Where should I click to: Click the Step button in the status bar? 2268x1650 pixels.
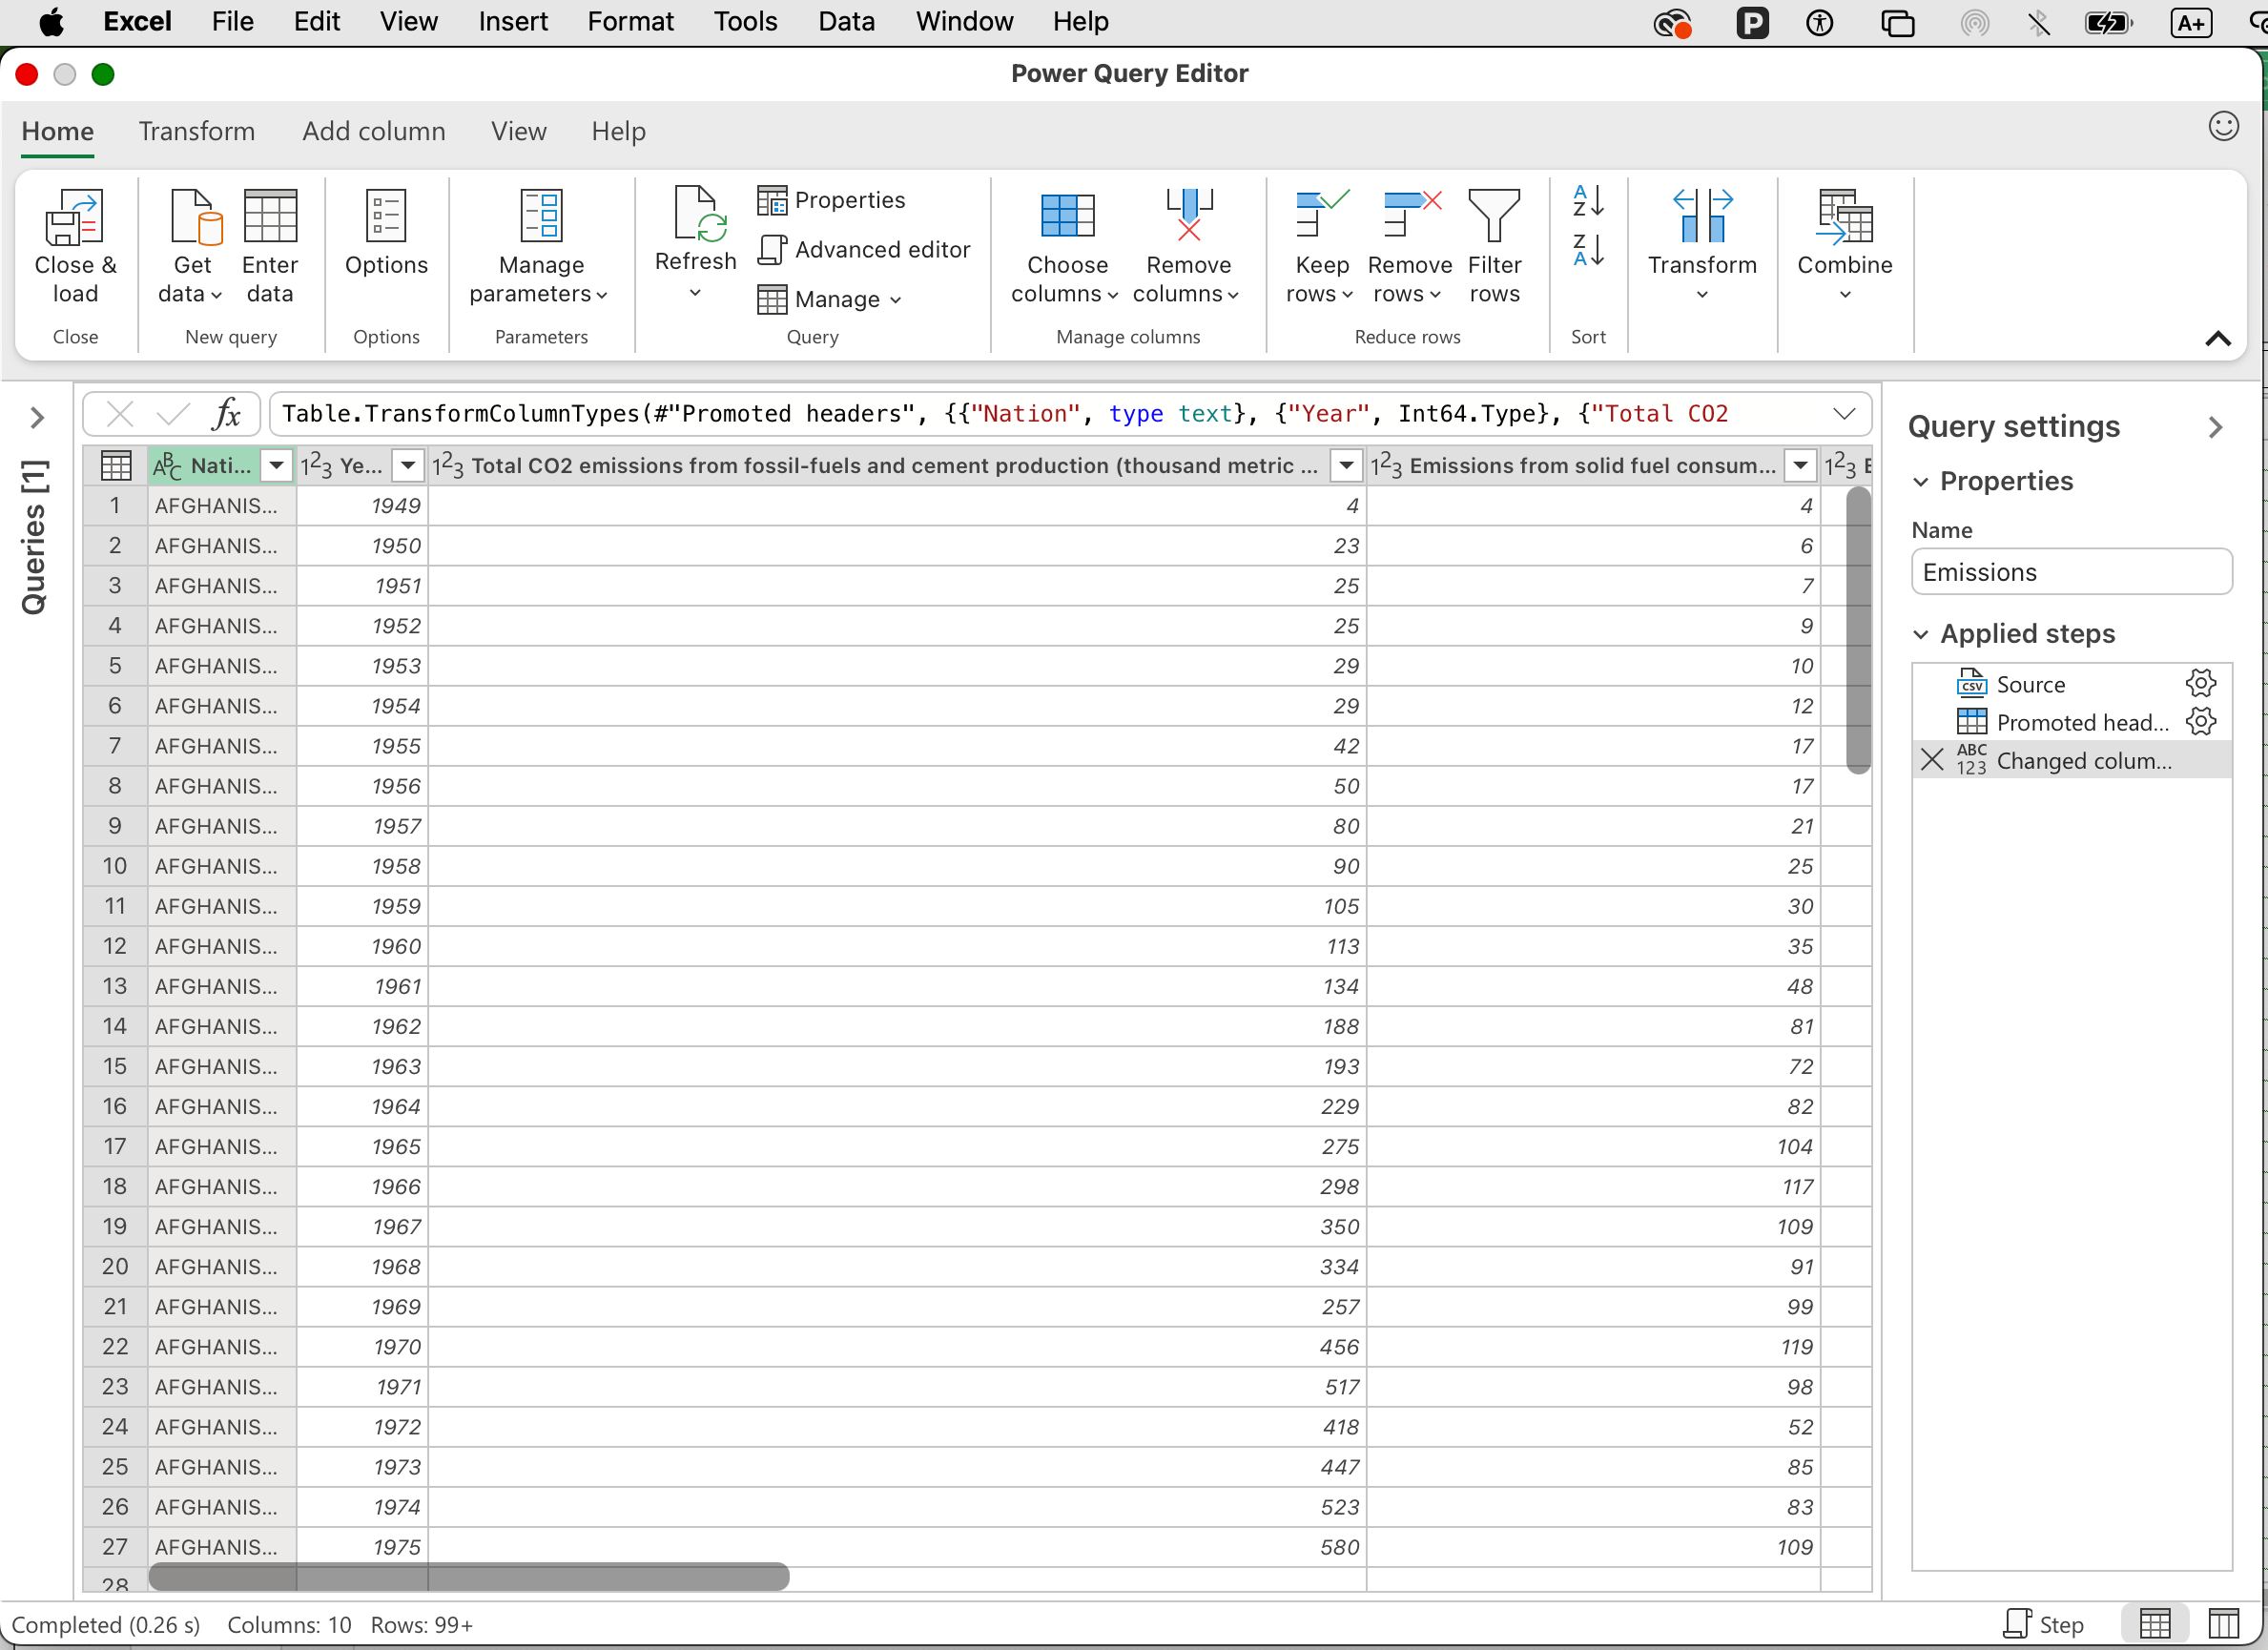(x=2043, y=1622)
